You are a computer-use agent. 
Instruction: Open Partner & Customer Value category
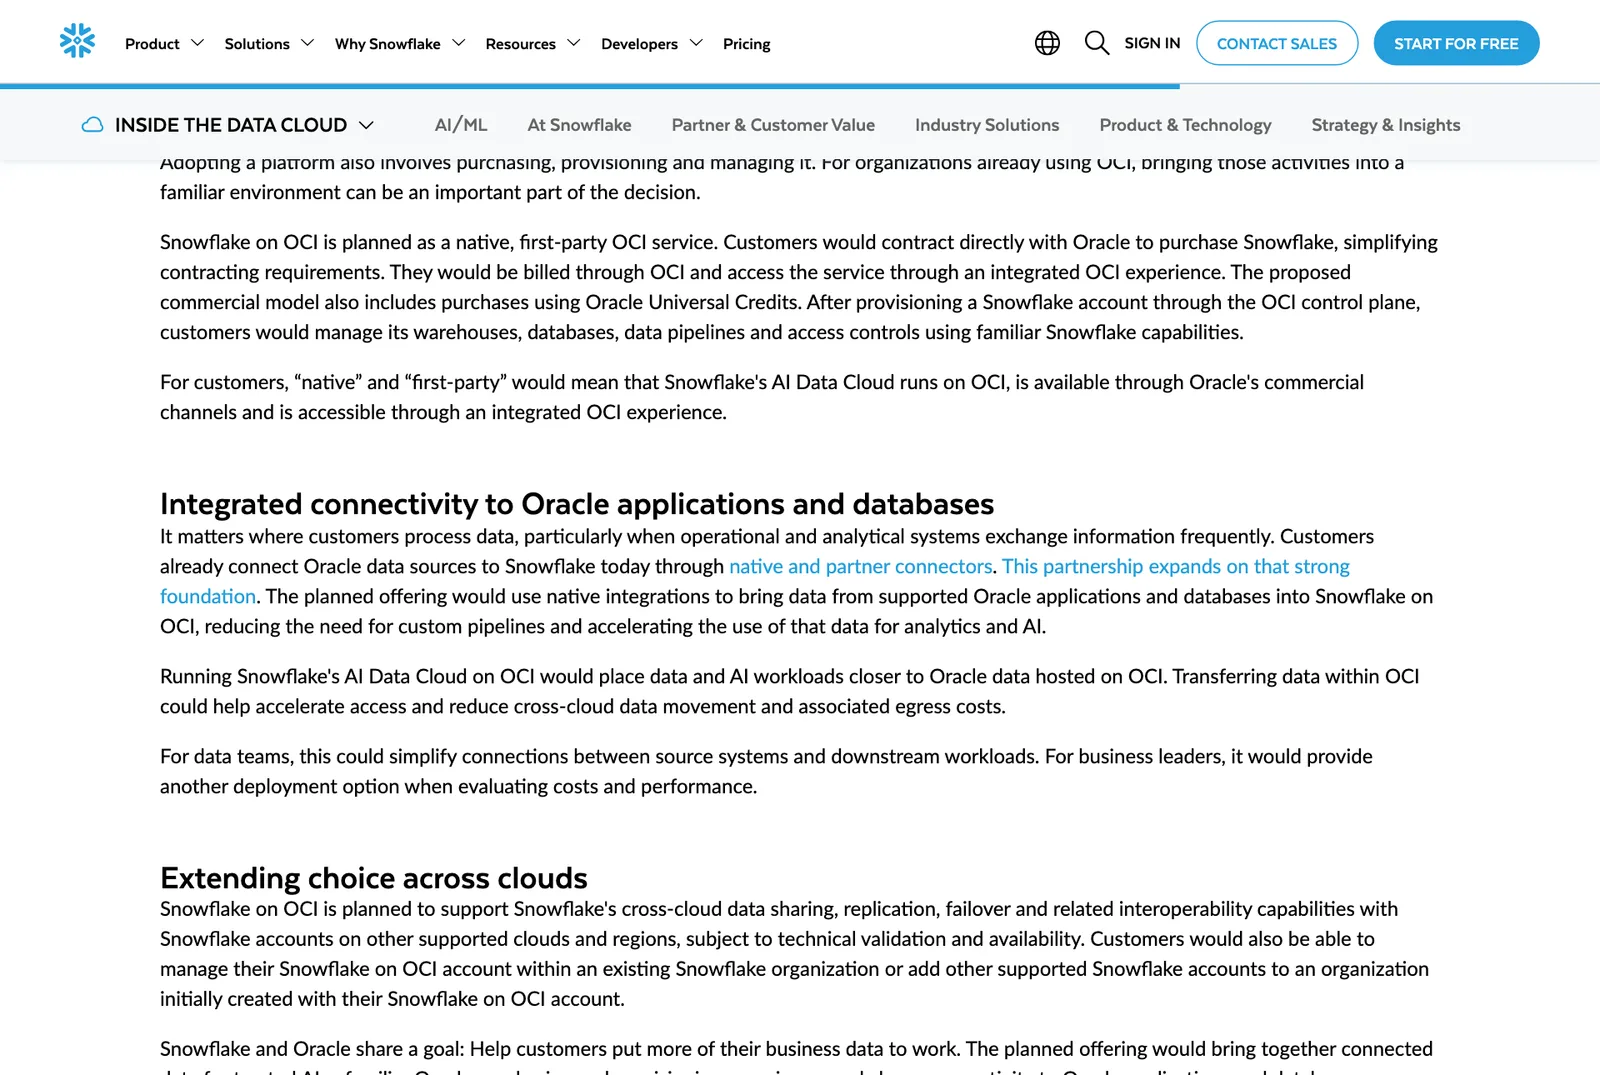pyautogui.click(x=773, y=125)
